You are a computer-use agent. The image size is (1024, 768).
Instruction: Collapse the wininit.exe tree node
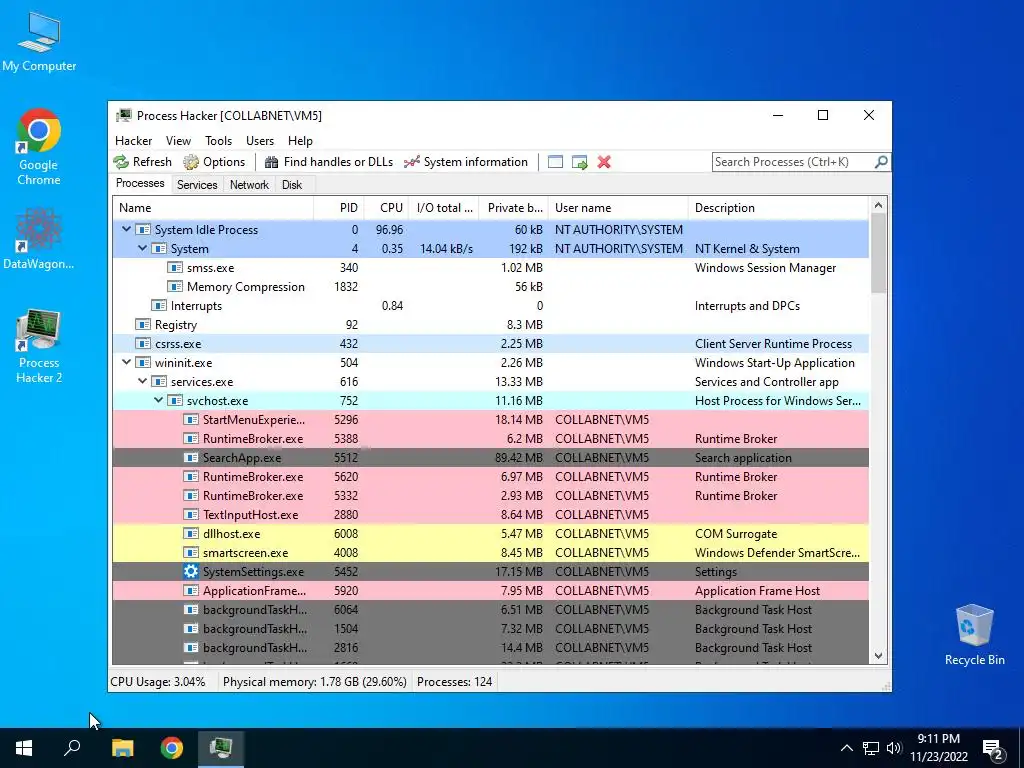tap(127, 362)
